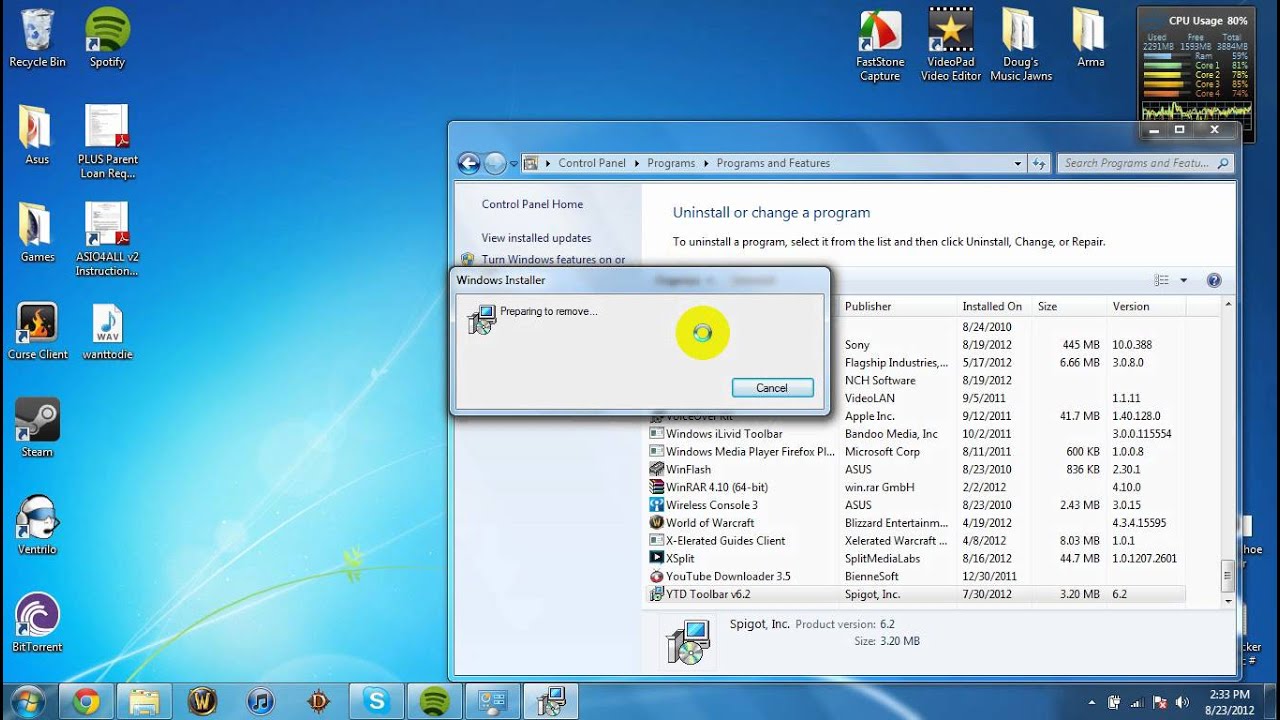Open the recent pages dropdown arrow
1280x720 pixels.
click(x=514, y=163)
